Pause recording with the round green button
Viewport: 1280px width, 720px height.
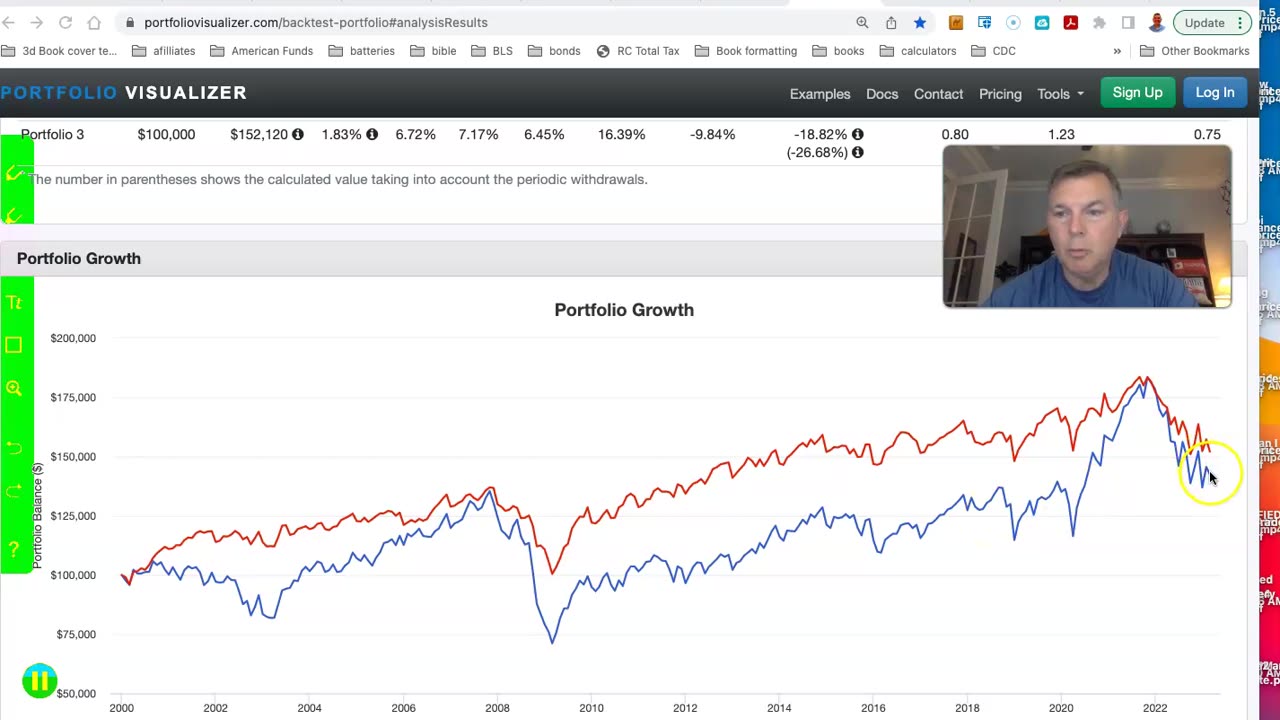pyautogui.click(x=39, y=681)
